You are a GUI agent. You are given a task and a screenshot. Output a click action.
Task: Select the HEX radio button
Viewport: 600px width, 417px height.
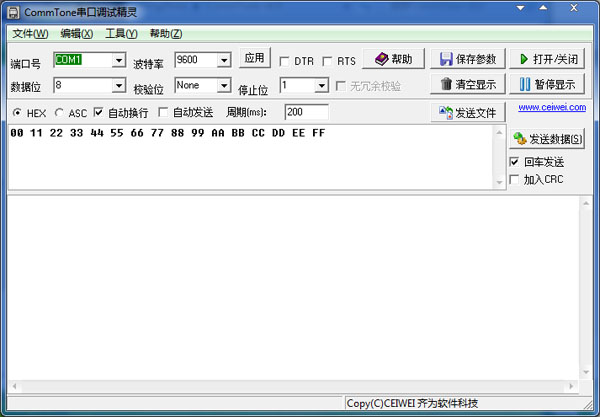(x=17, y=113)
